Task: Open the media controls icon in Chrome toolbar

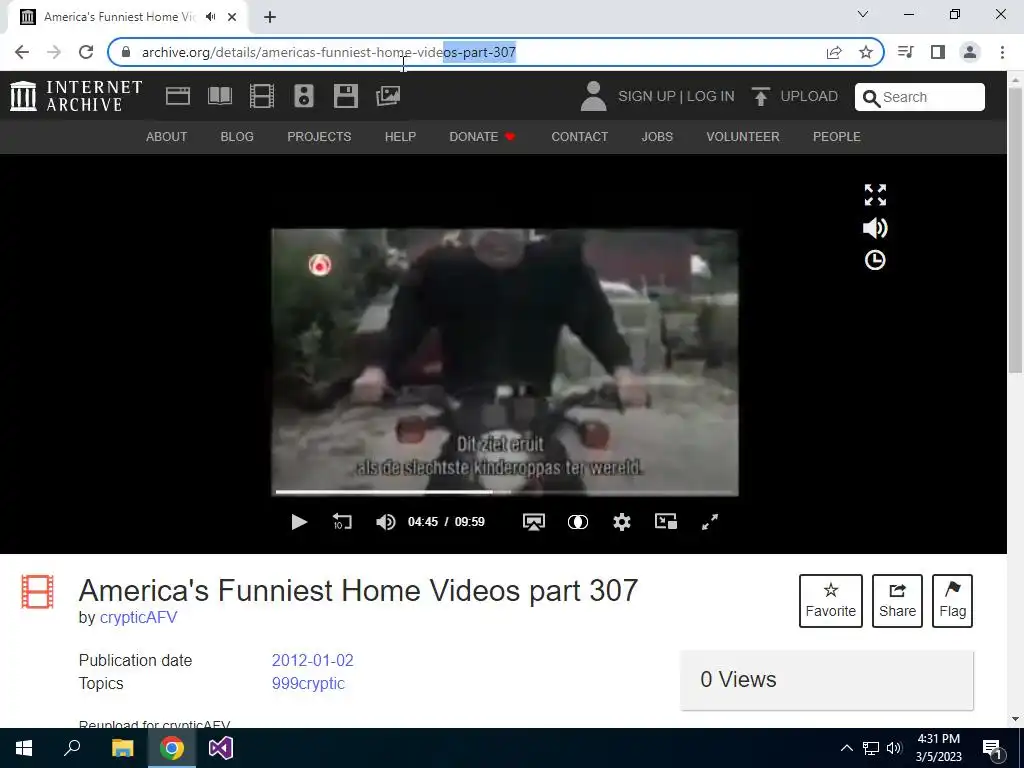Action: pyautogui.click(x=906, y=52)
